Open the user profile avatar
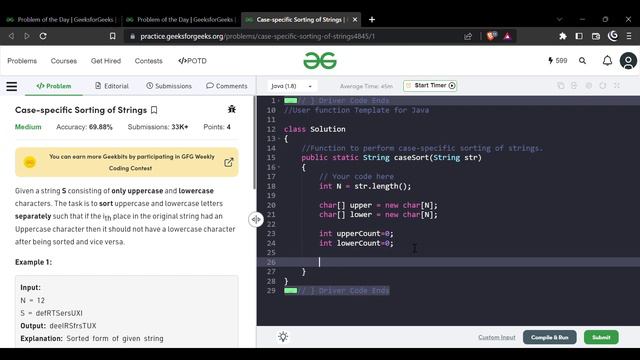 point(628,61)
